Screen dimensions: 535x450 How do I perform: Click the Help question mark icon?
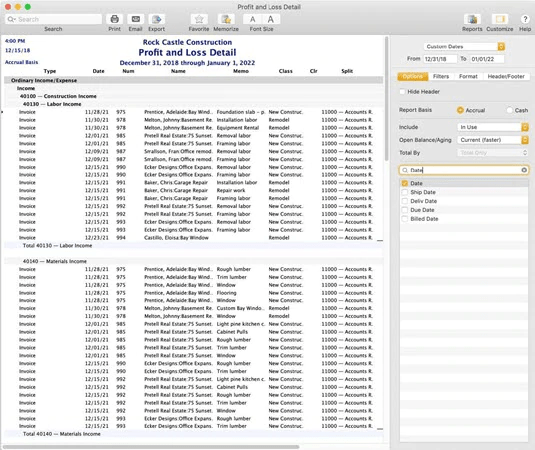pyautogui.click(x=525, y=19)
